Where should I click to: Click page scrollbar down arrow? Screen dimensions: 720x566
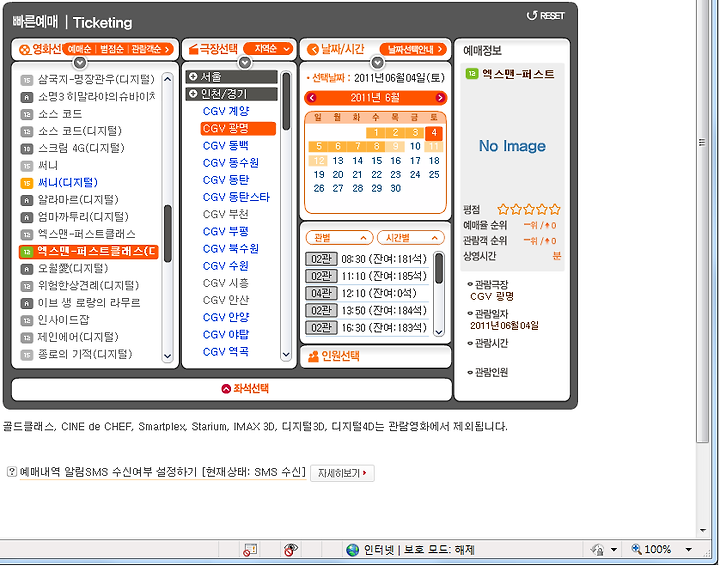coord(703,530)
